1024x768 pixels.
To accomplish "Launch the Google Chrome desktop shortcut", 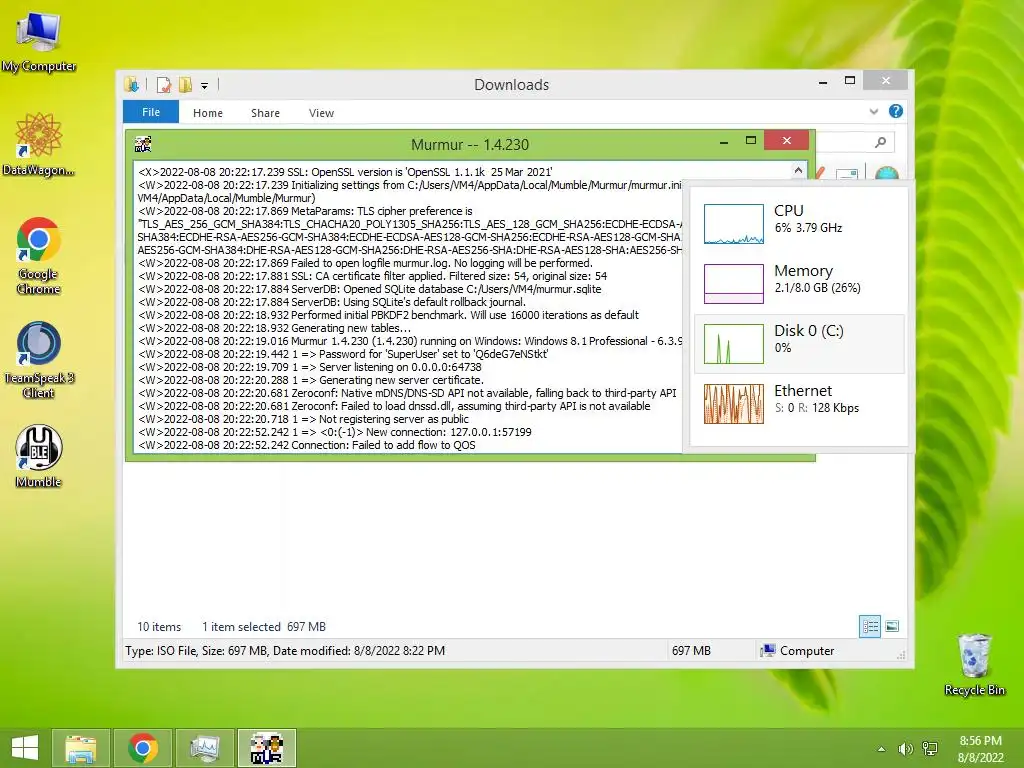I will (39, 255).
